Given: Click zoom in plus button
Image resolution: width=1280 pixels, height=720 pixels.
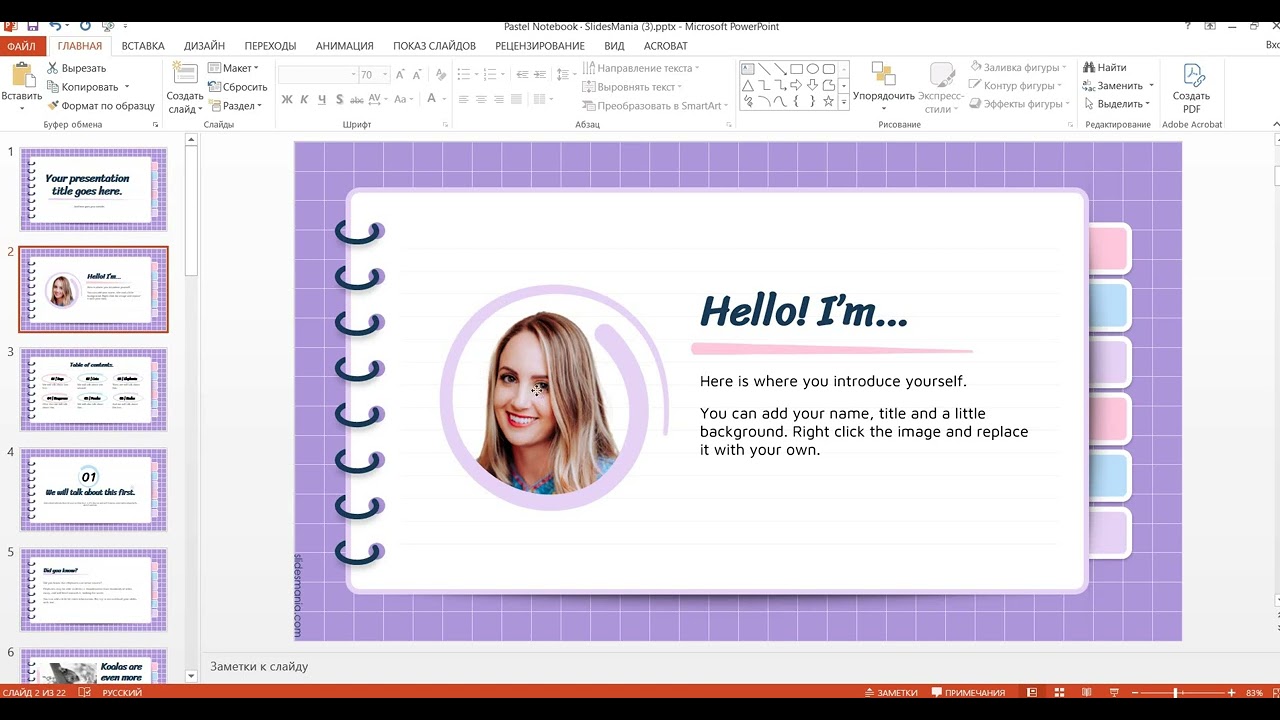Looking at the screenshot, I should click(1233, 692).
